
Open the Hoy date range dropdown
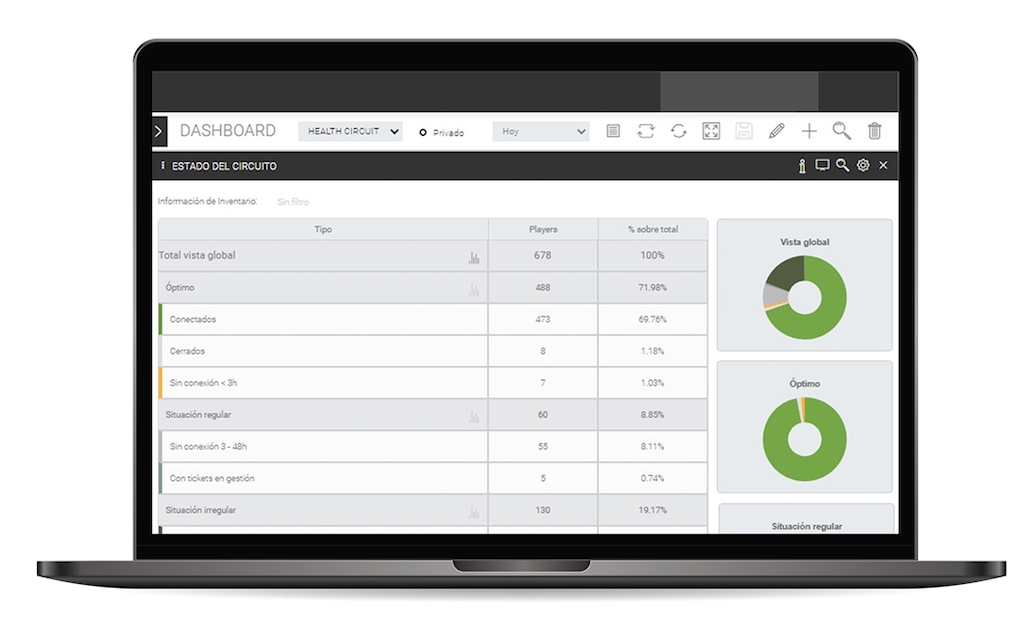(541, 131)
